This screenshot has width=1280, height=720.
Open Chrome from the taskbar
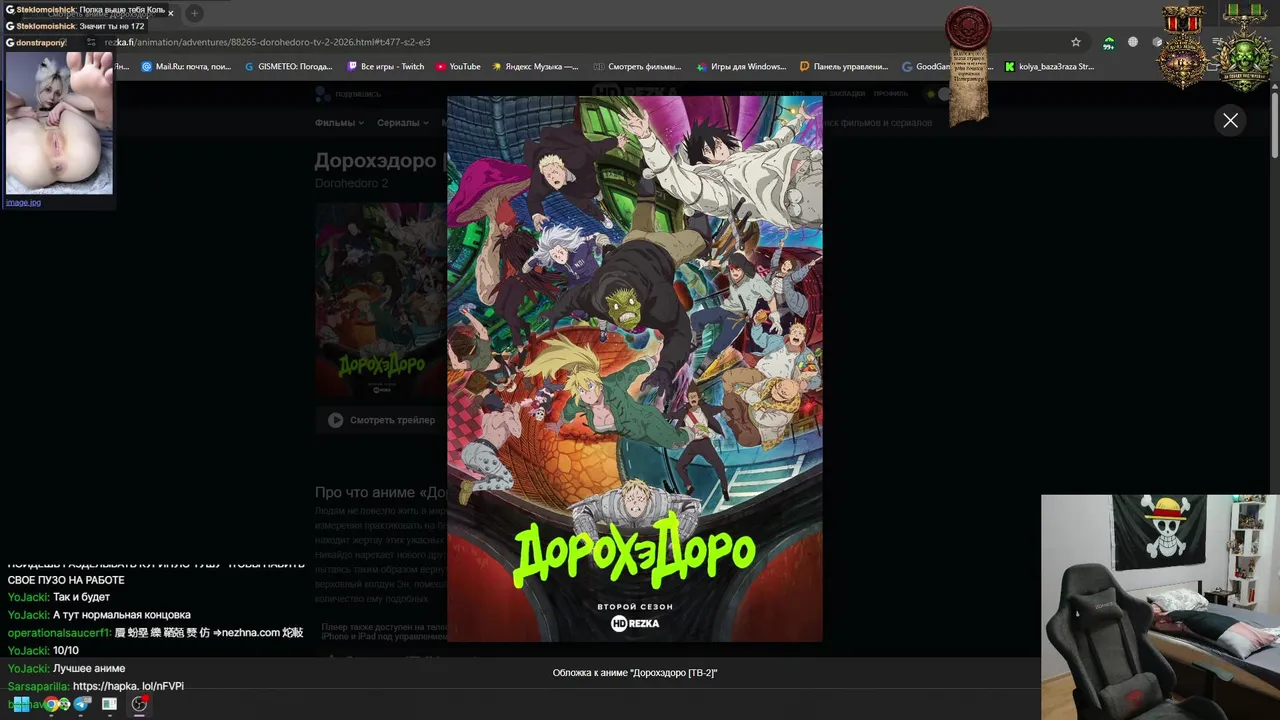click(x=52, y=704)
